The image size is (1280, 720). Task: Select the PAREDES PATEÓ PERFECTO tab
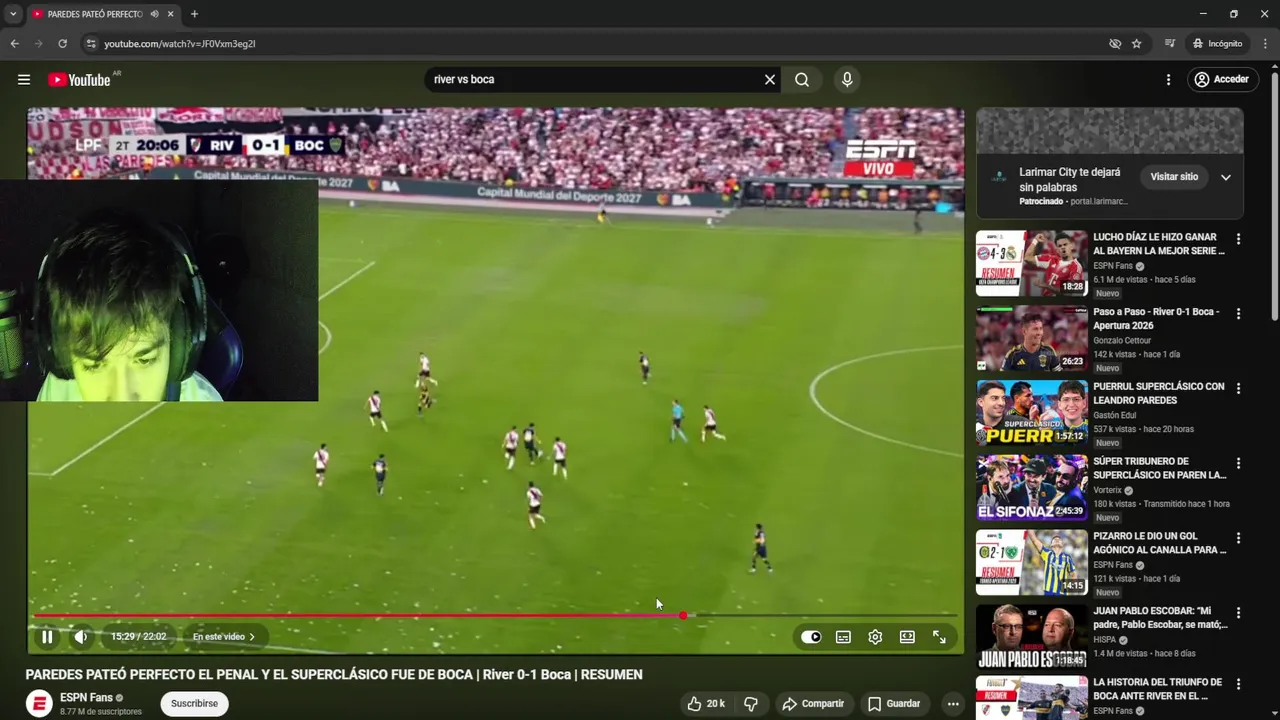[x=95, y=14]
